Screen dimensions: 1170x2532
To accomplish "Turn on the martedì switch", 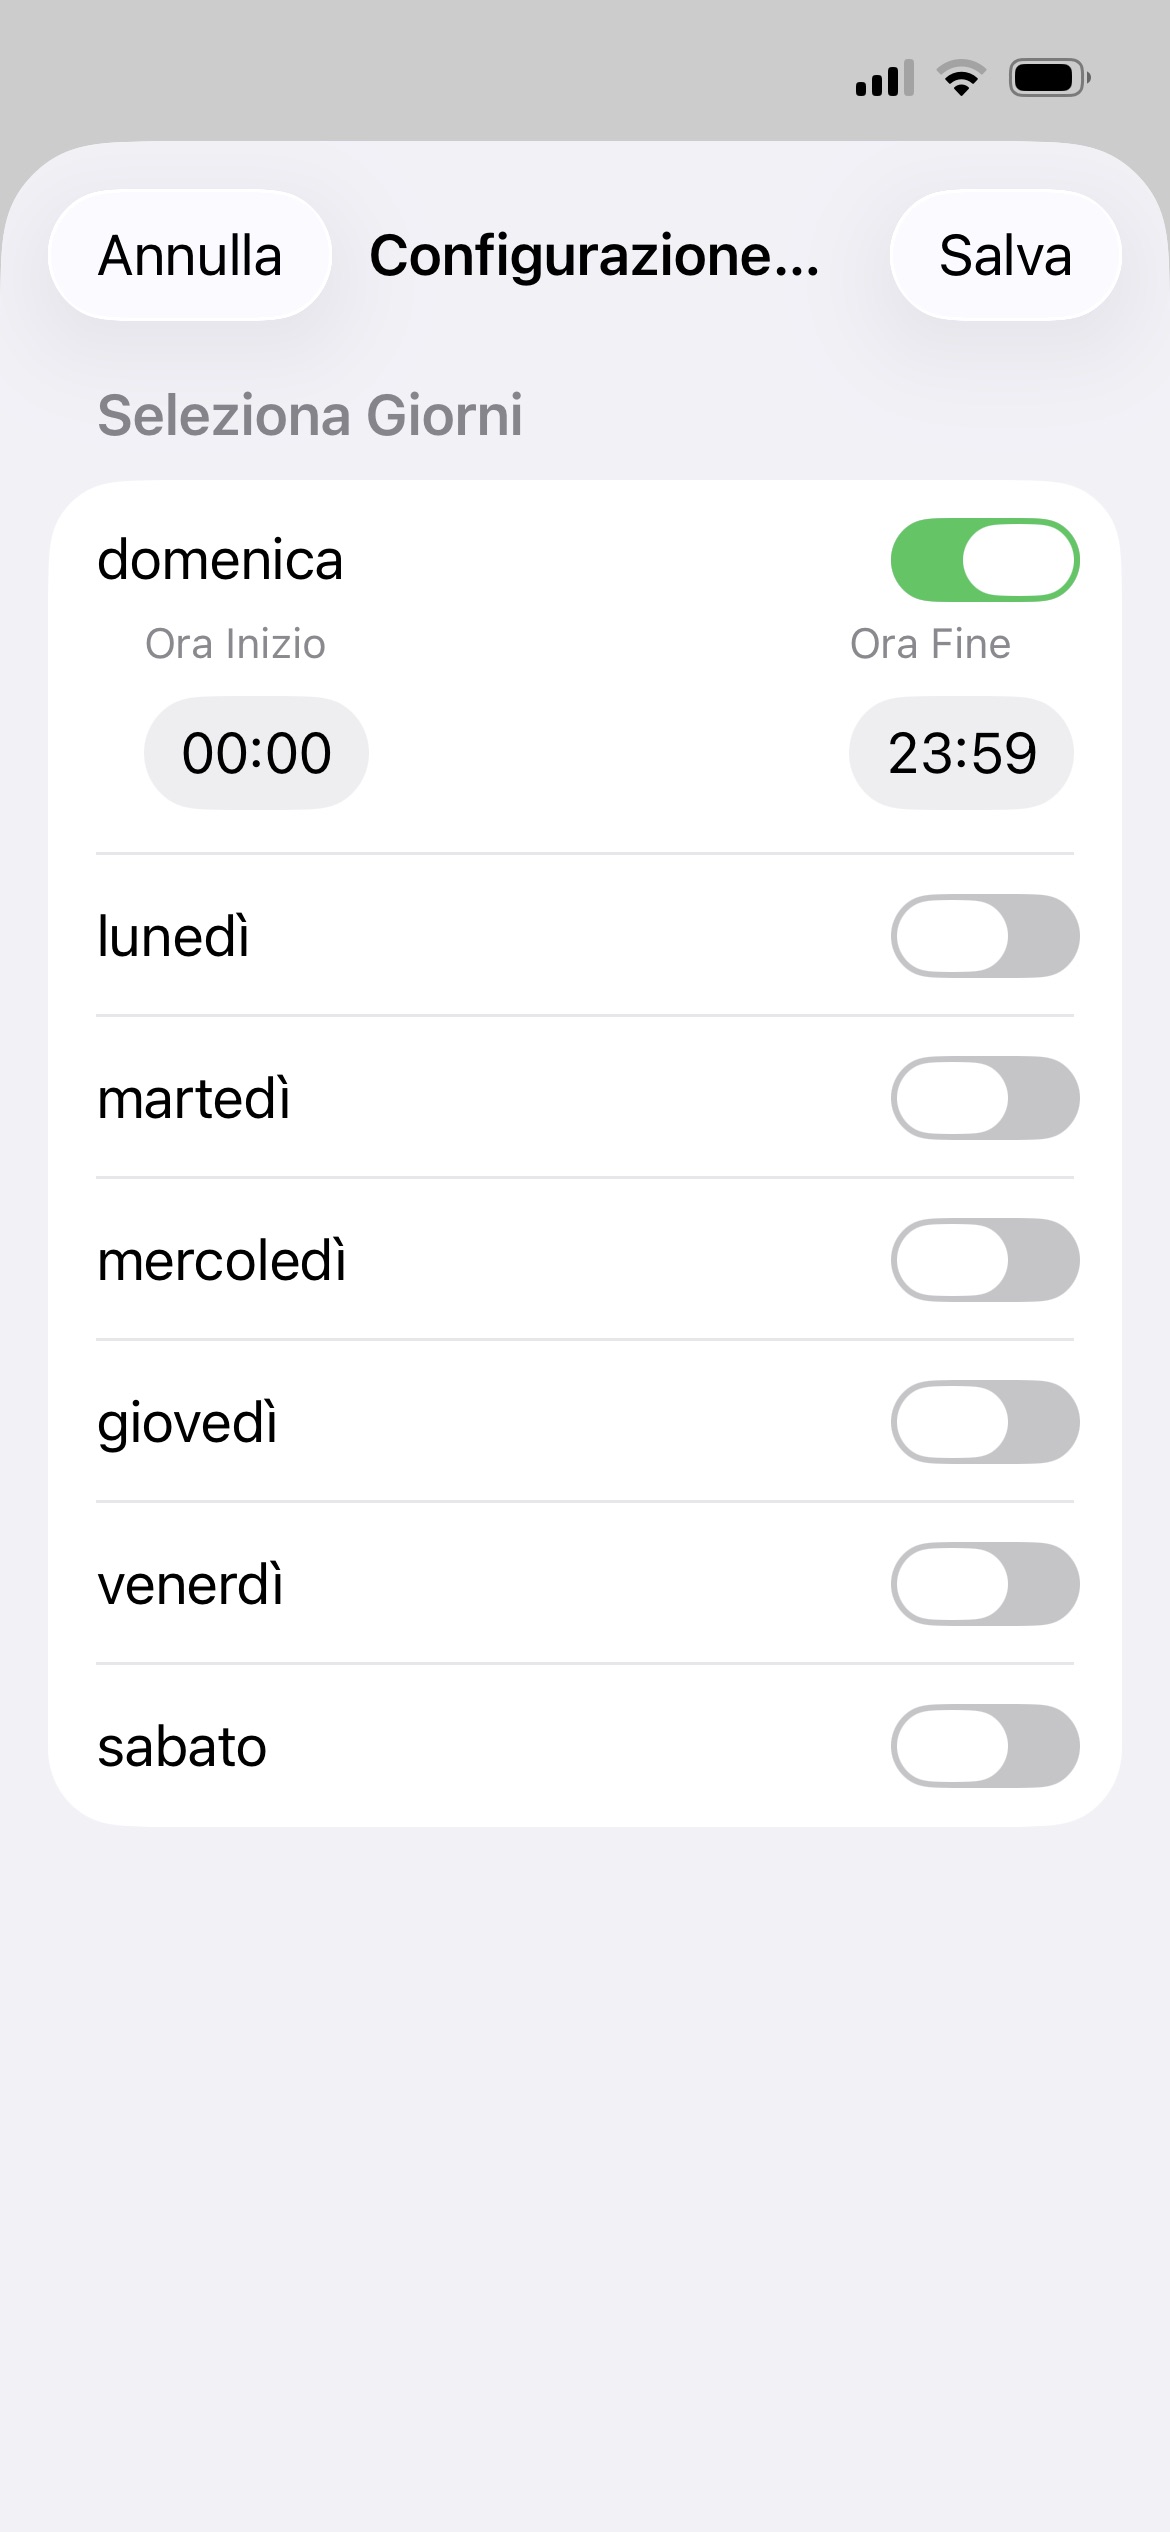I will pos(984,1098).
